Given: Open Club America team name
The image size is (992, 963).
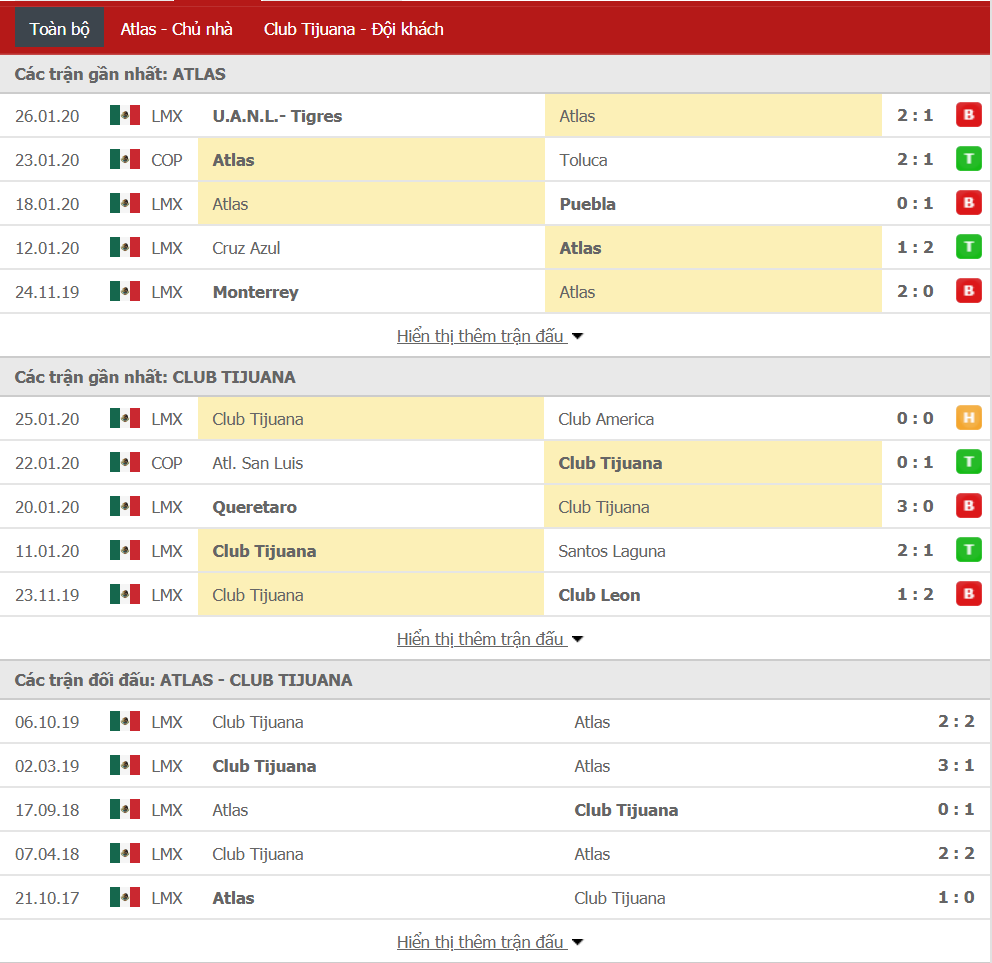Looking at the screenshot, I should [606, 419].
